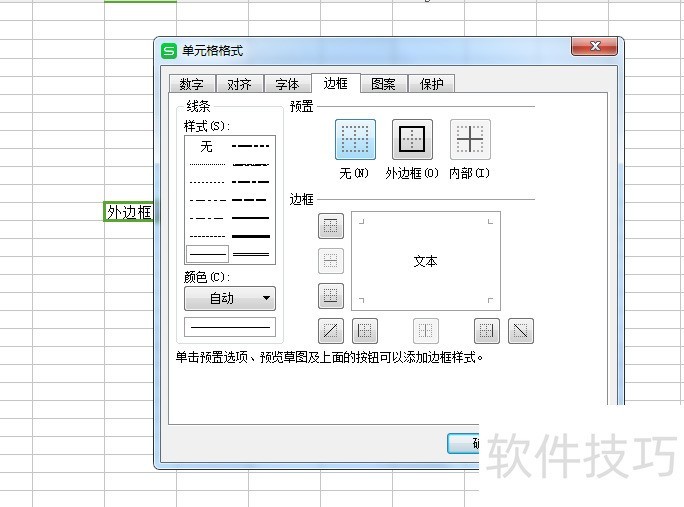Toggle diagonal-up border button

coord(331,331)
